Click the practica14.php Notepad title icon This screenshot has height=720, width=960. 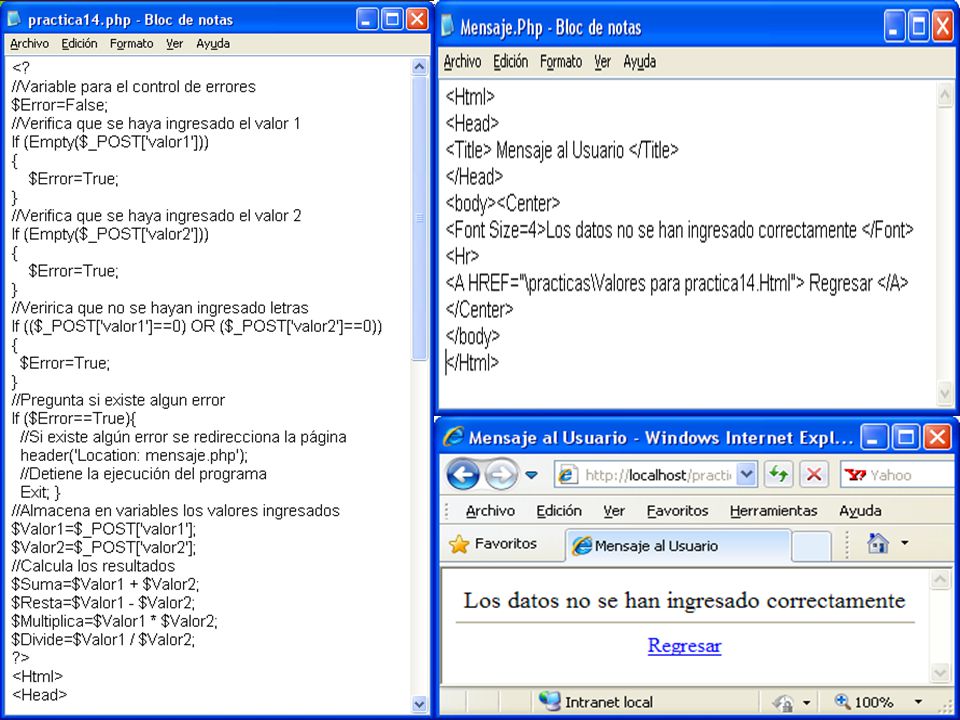[14, 19]
